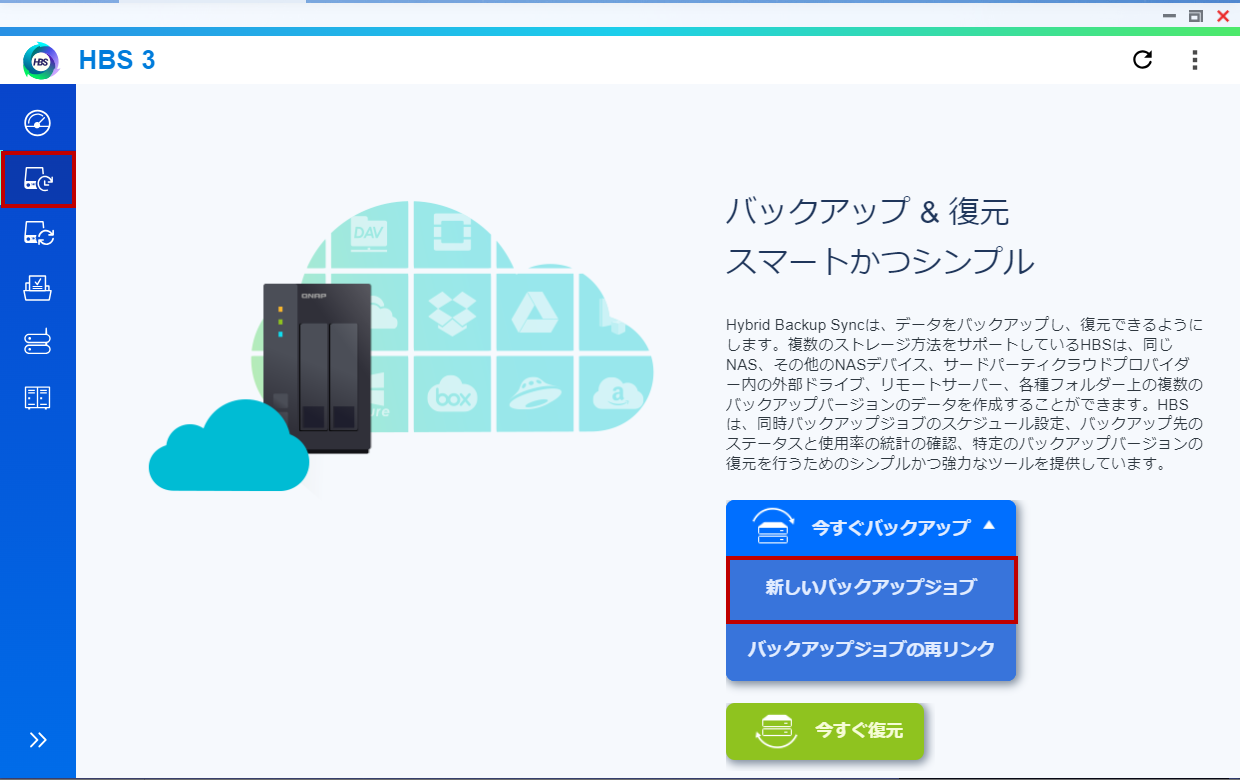Choose 新しいバックアップジョブ menu item
1240x780 pixels.
[x=871, y=589]
